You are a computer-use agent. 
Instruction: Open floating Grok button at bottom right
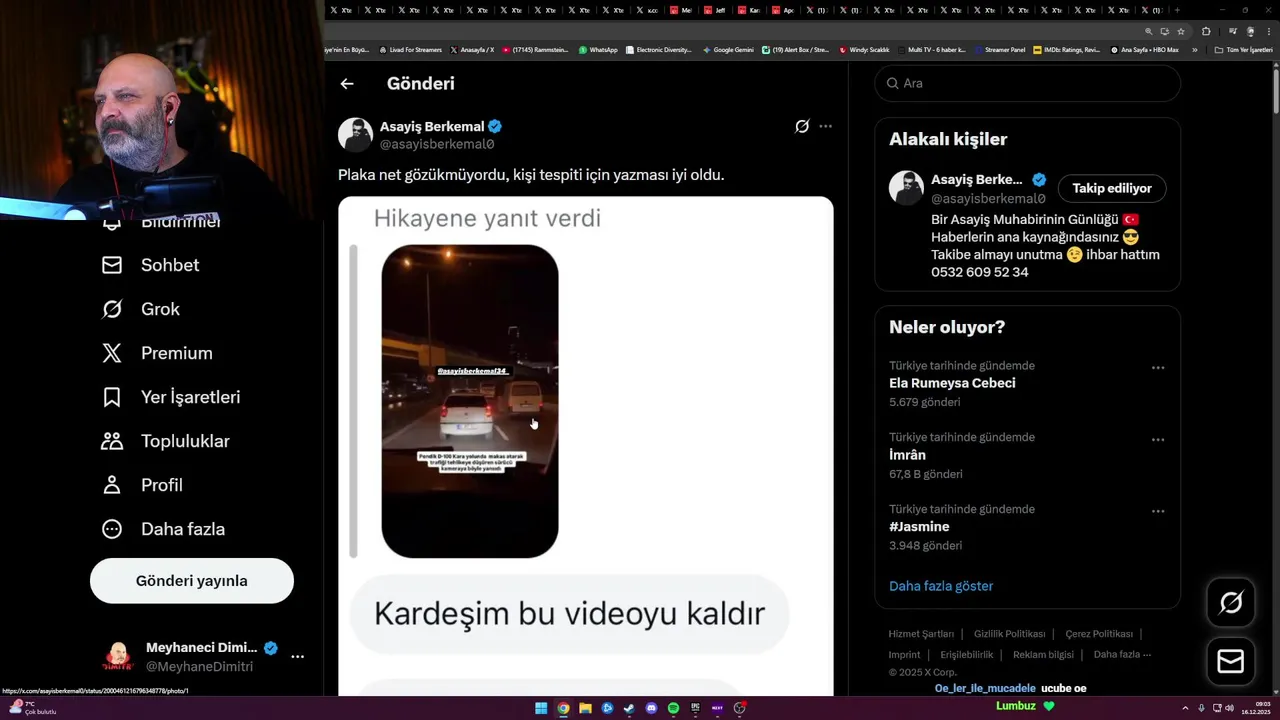coord(1231,603)
